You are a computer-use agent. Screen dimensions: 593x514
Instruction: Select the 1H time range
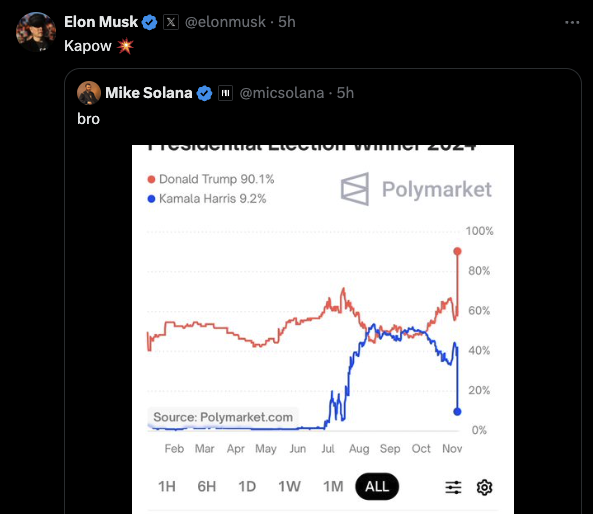pos(167,486)
